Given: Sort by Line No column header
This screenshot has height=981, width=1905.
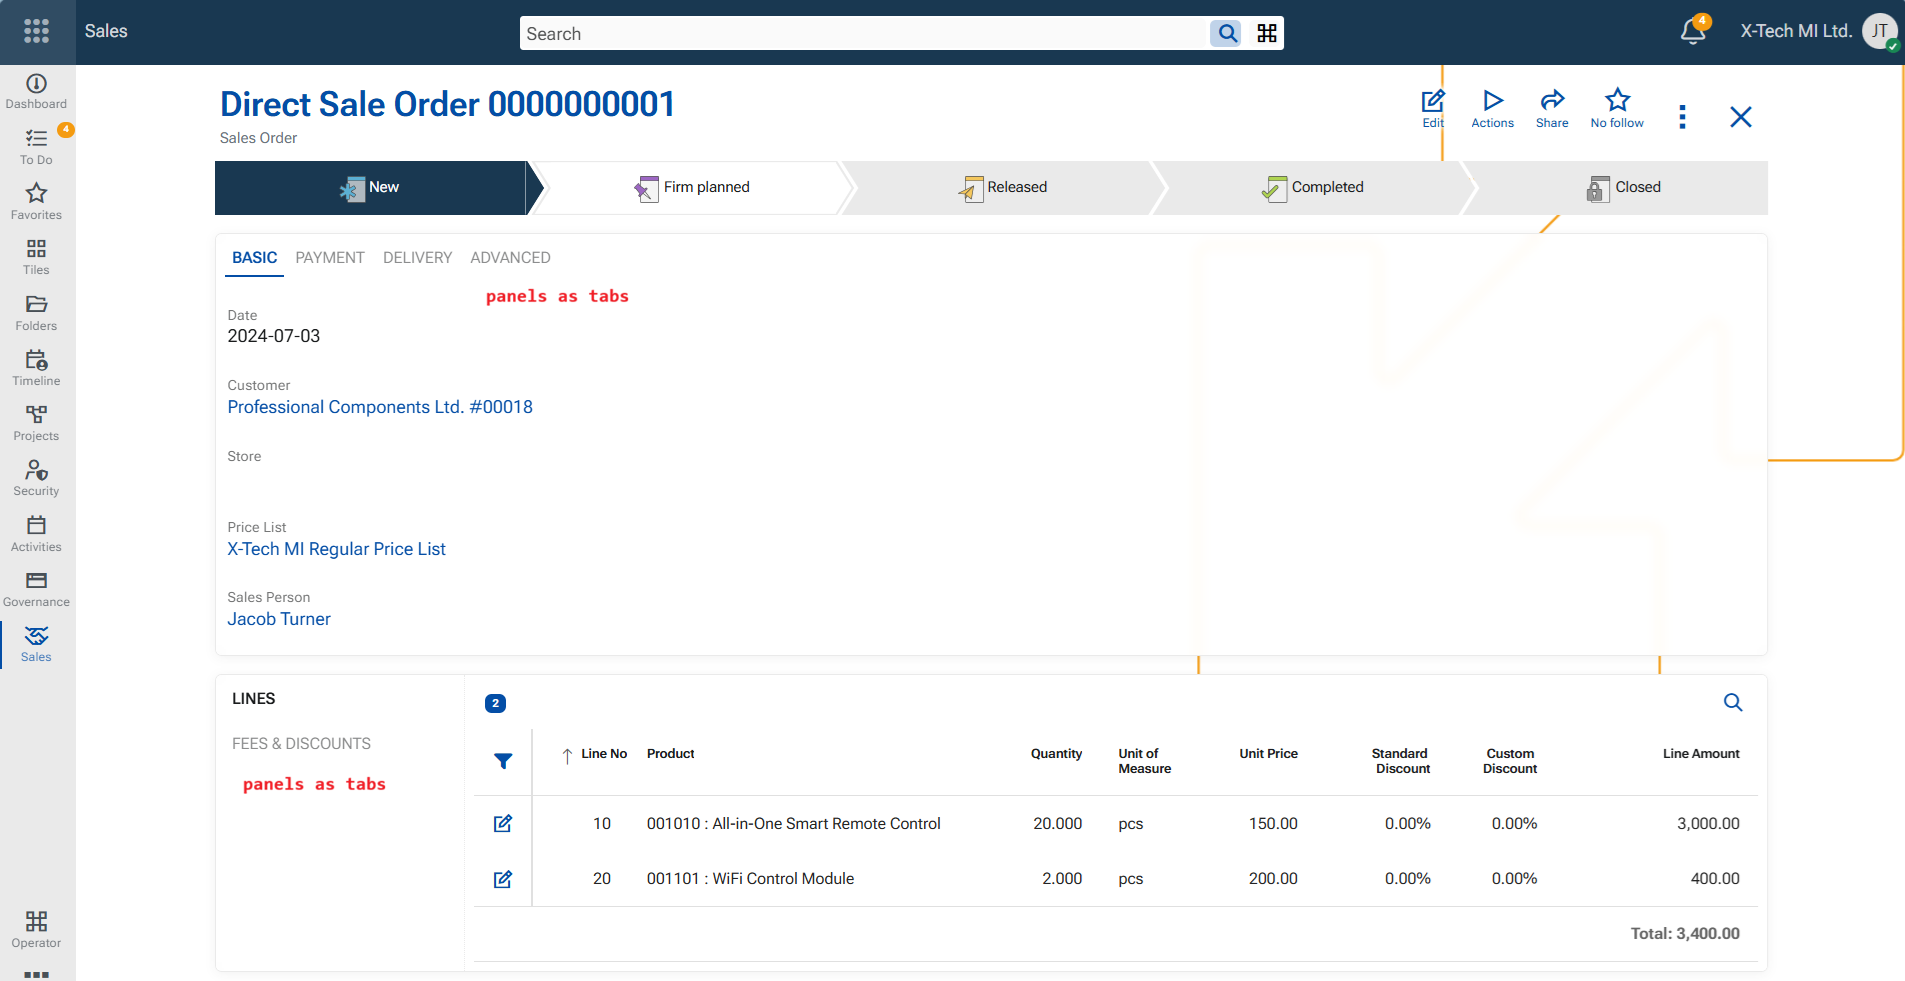Looking at the screenshot, I should [603, 753].
